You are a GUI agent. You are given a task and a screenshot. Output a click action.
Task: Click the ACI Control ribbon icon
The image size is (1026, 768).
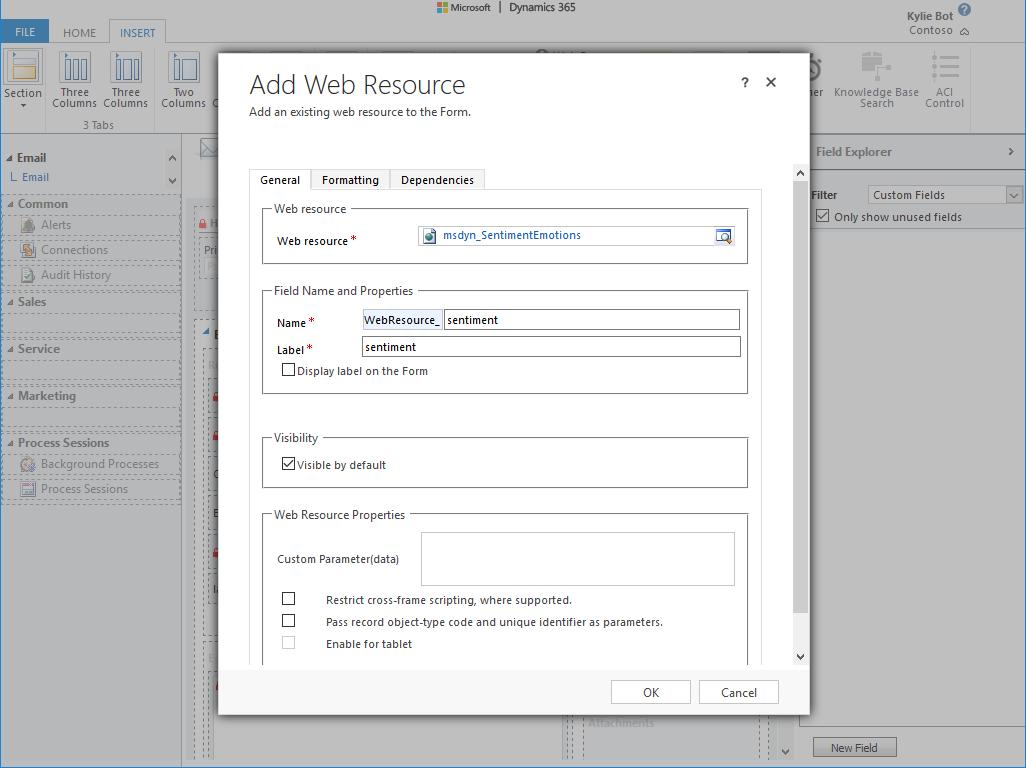click(x=944, y=67)
